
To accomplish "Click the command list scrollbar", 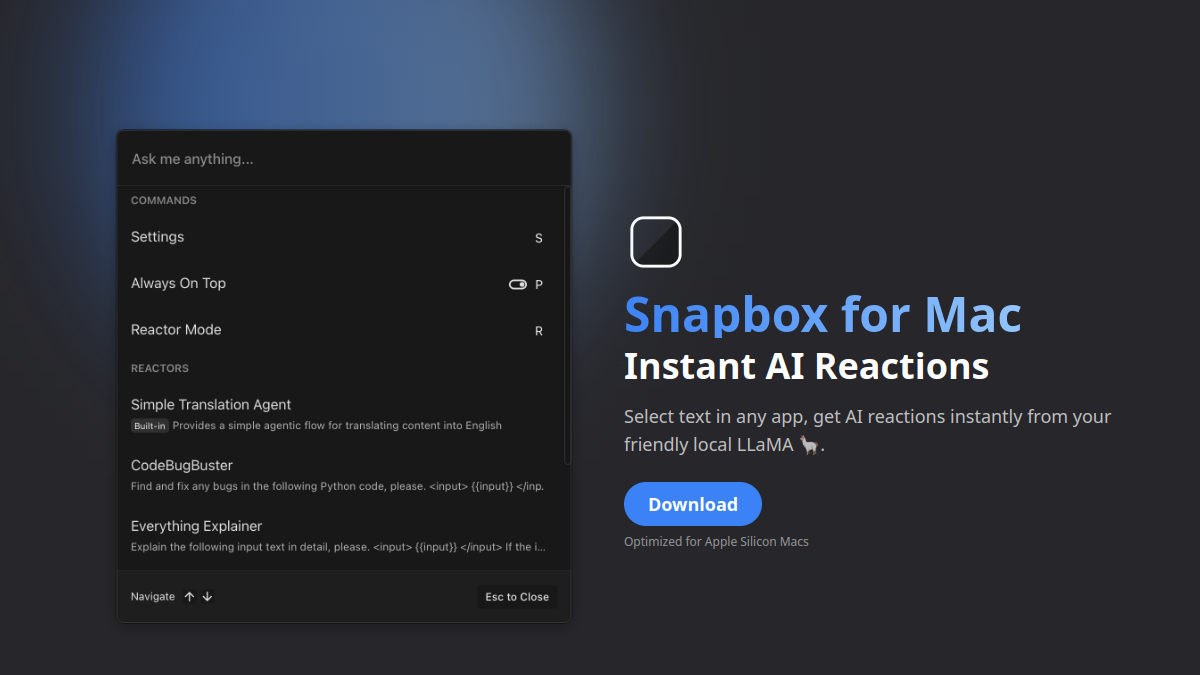I will pos(567,326).
